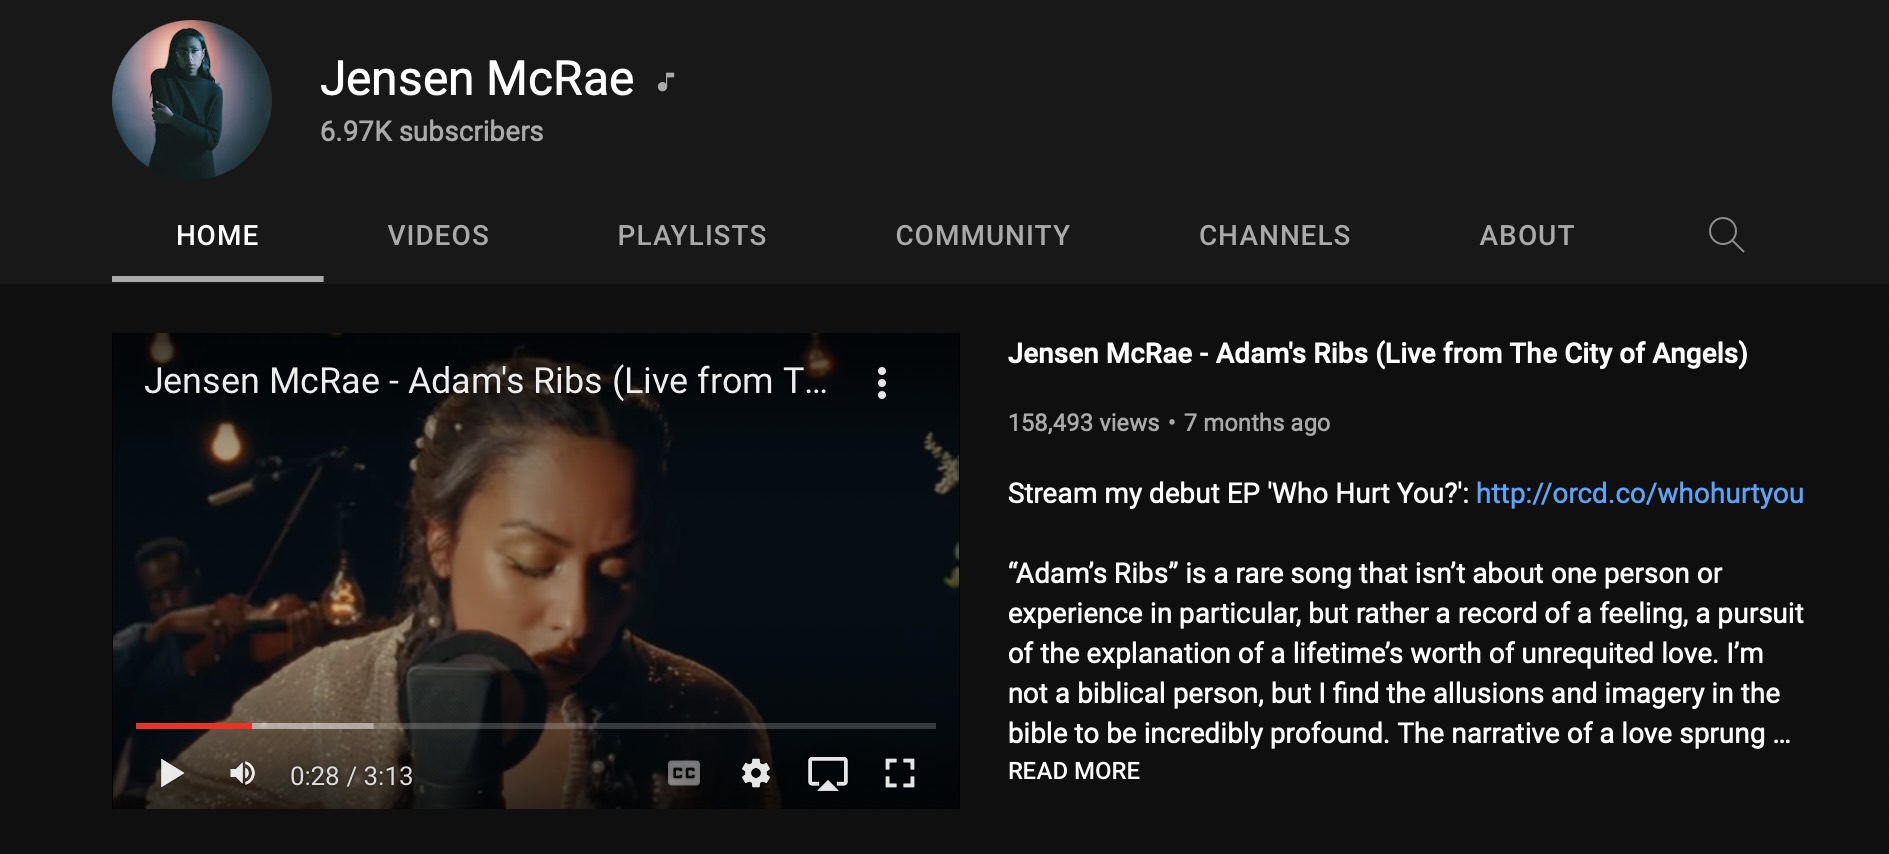1889x854 pixels.
Task: Open the video settings gear menu
Action: [x=756, y=773]
